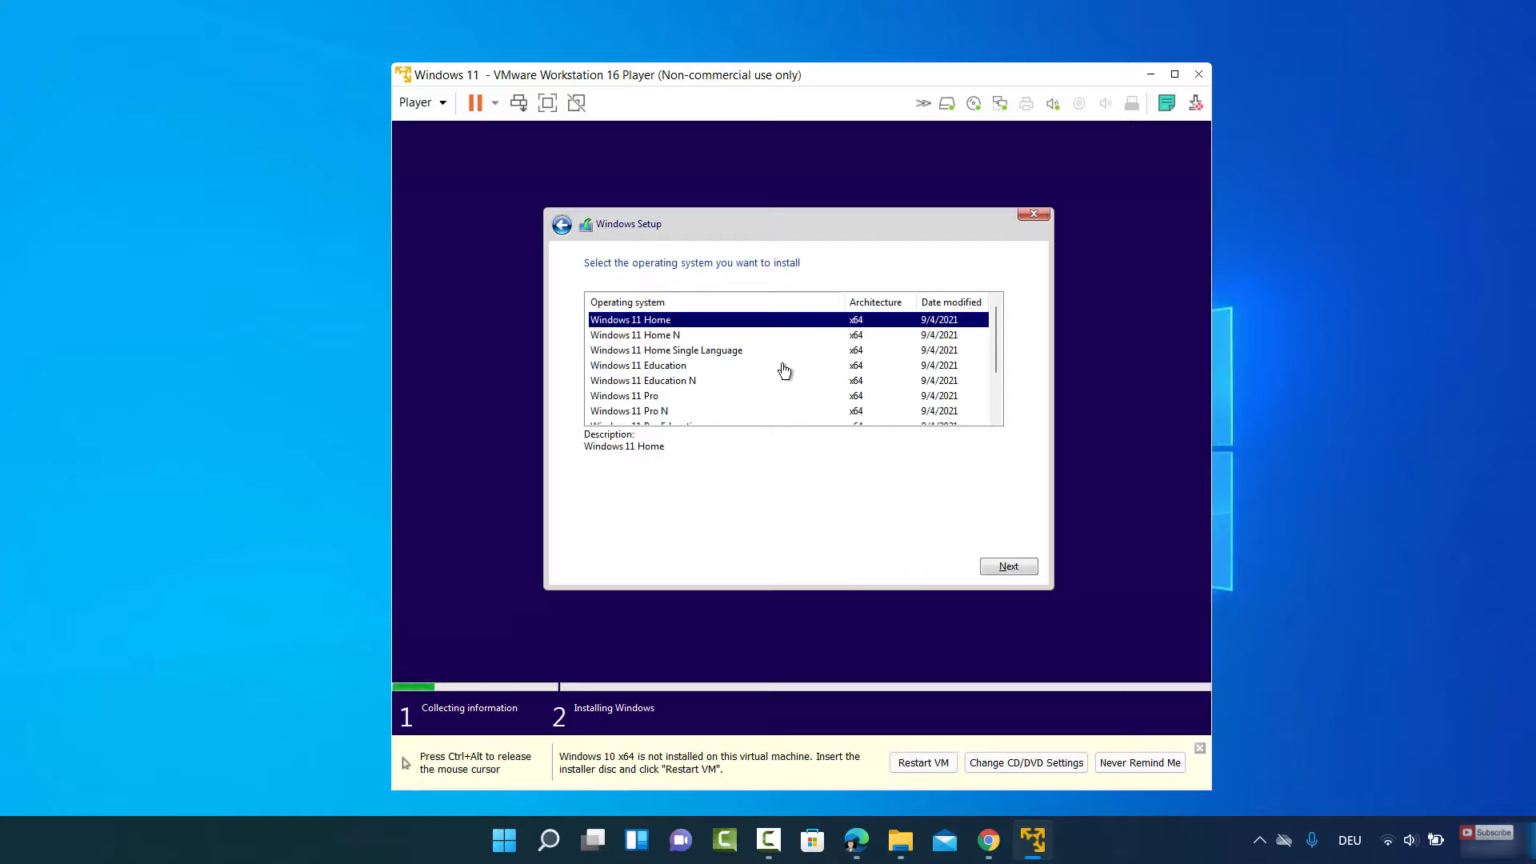Go back using blue arrow in Windows Setup
Viewport: 1536px width, 864px height.
tap(562, 225)
